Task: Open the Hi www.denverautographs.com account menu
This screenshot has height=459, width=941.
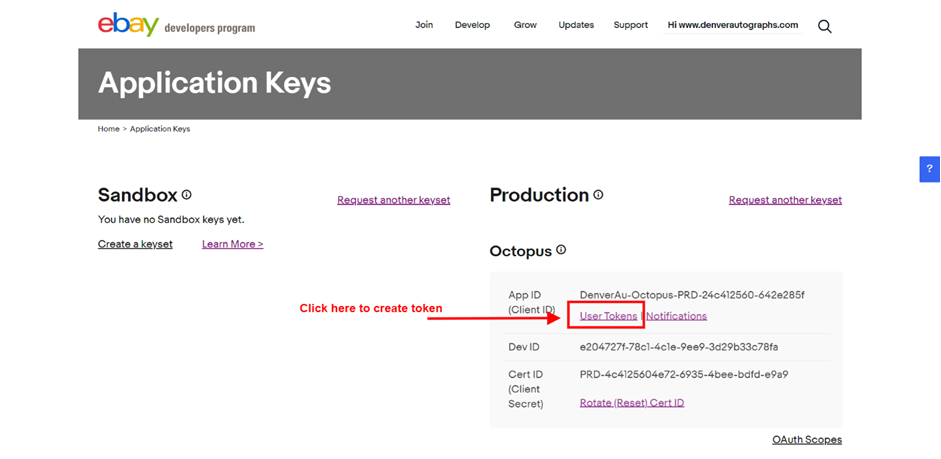Action: (733, 25)
